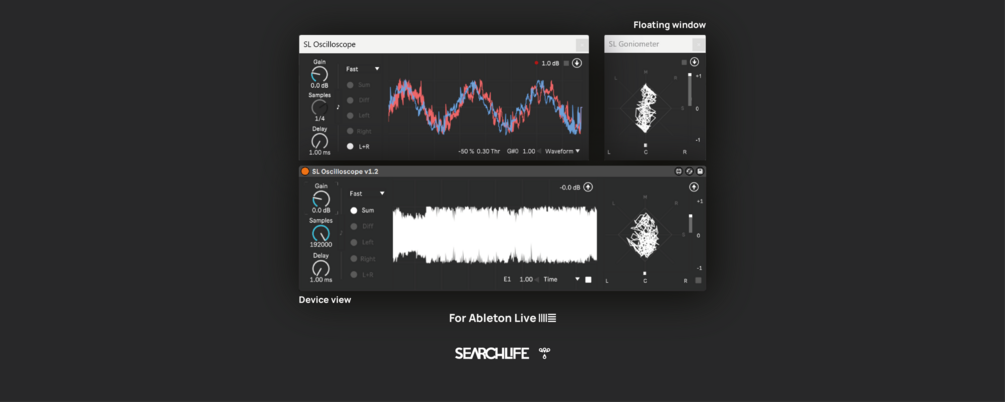This screenshot has height=402, width=1005.
Task: Click the note sync icon beside floating Samples knob
Action: 338,107
